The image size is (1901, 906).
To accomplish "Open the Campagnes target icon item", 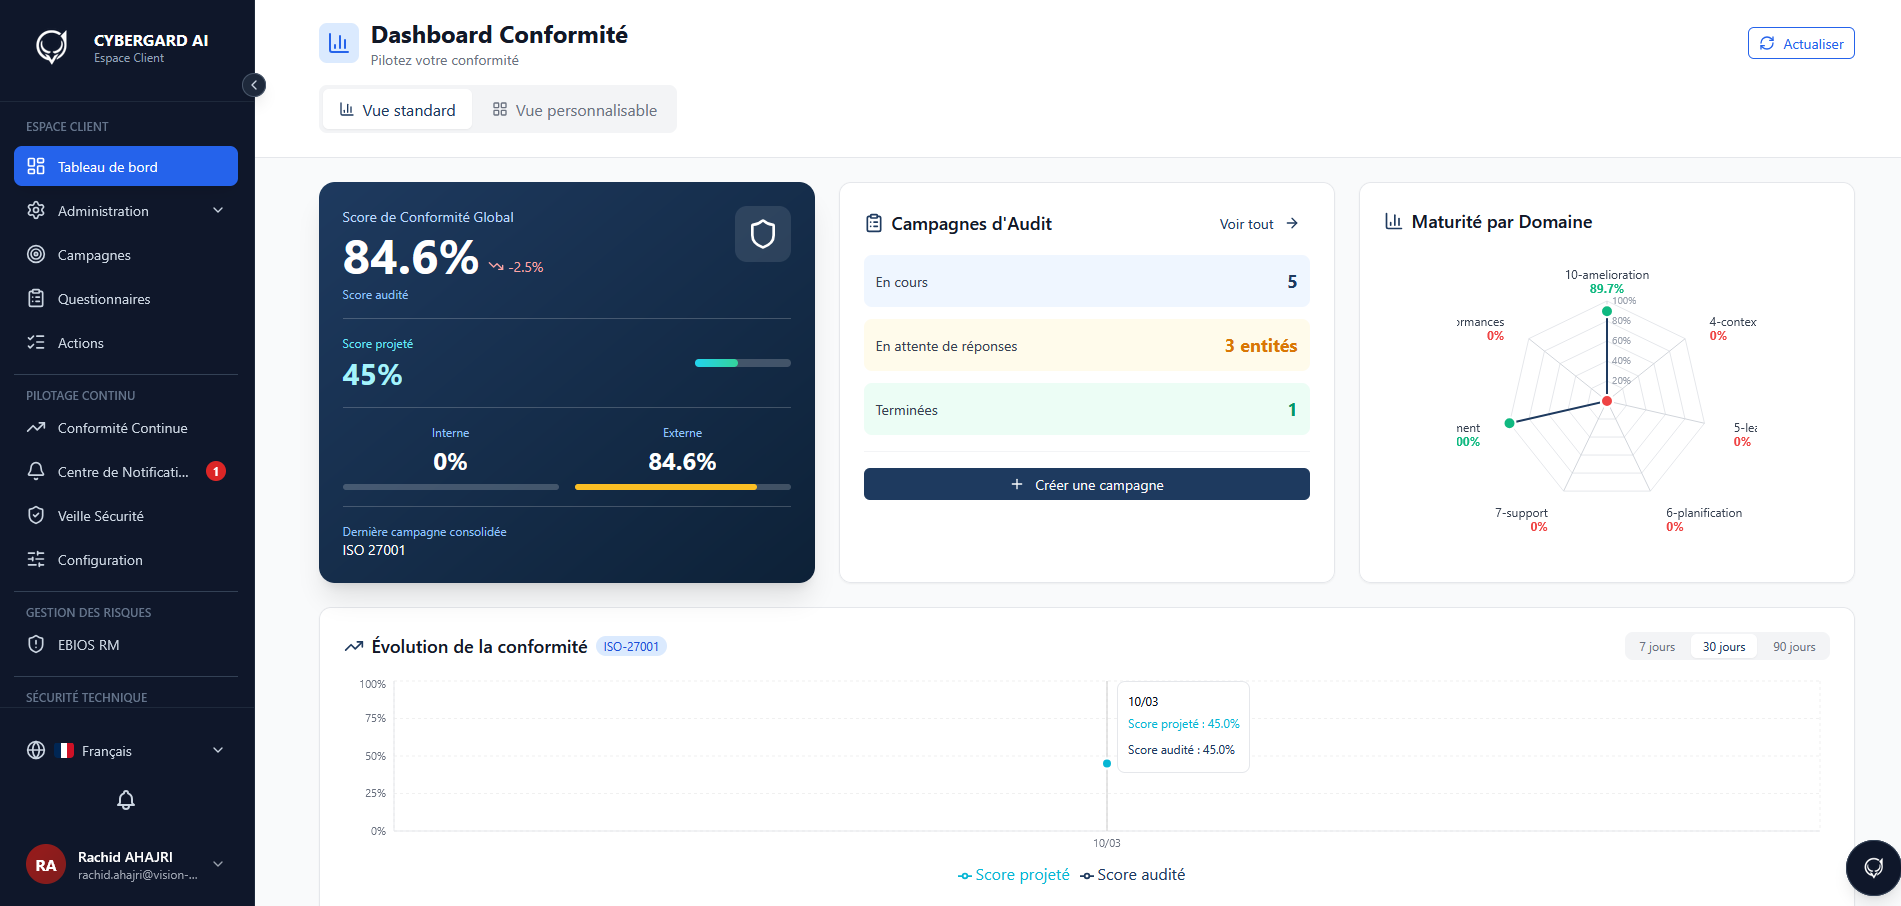I will pyautogui.click(x=126, y=255).
